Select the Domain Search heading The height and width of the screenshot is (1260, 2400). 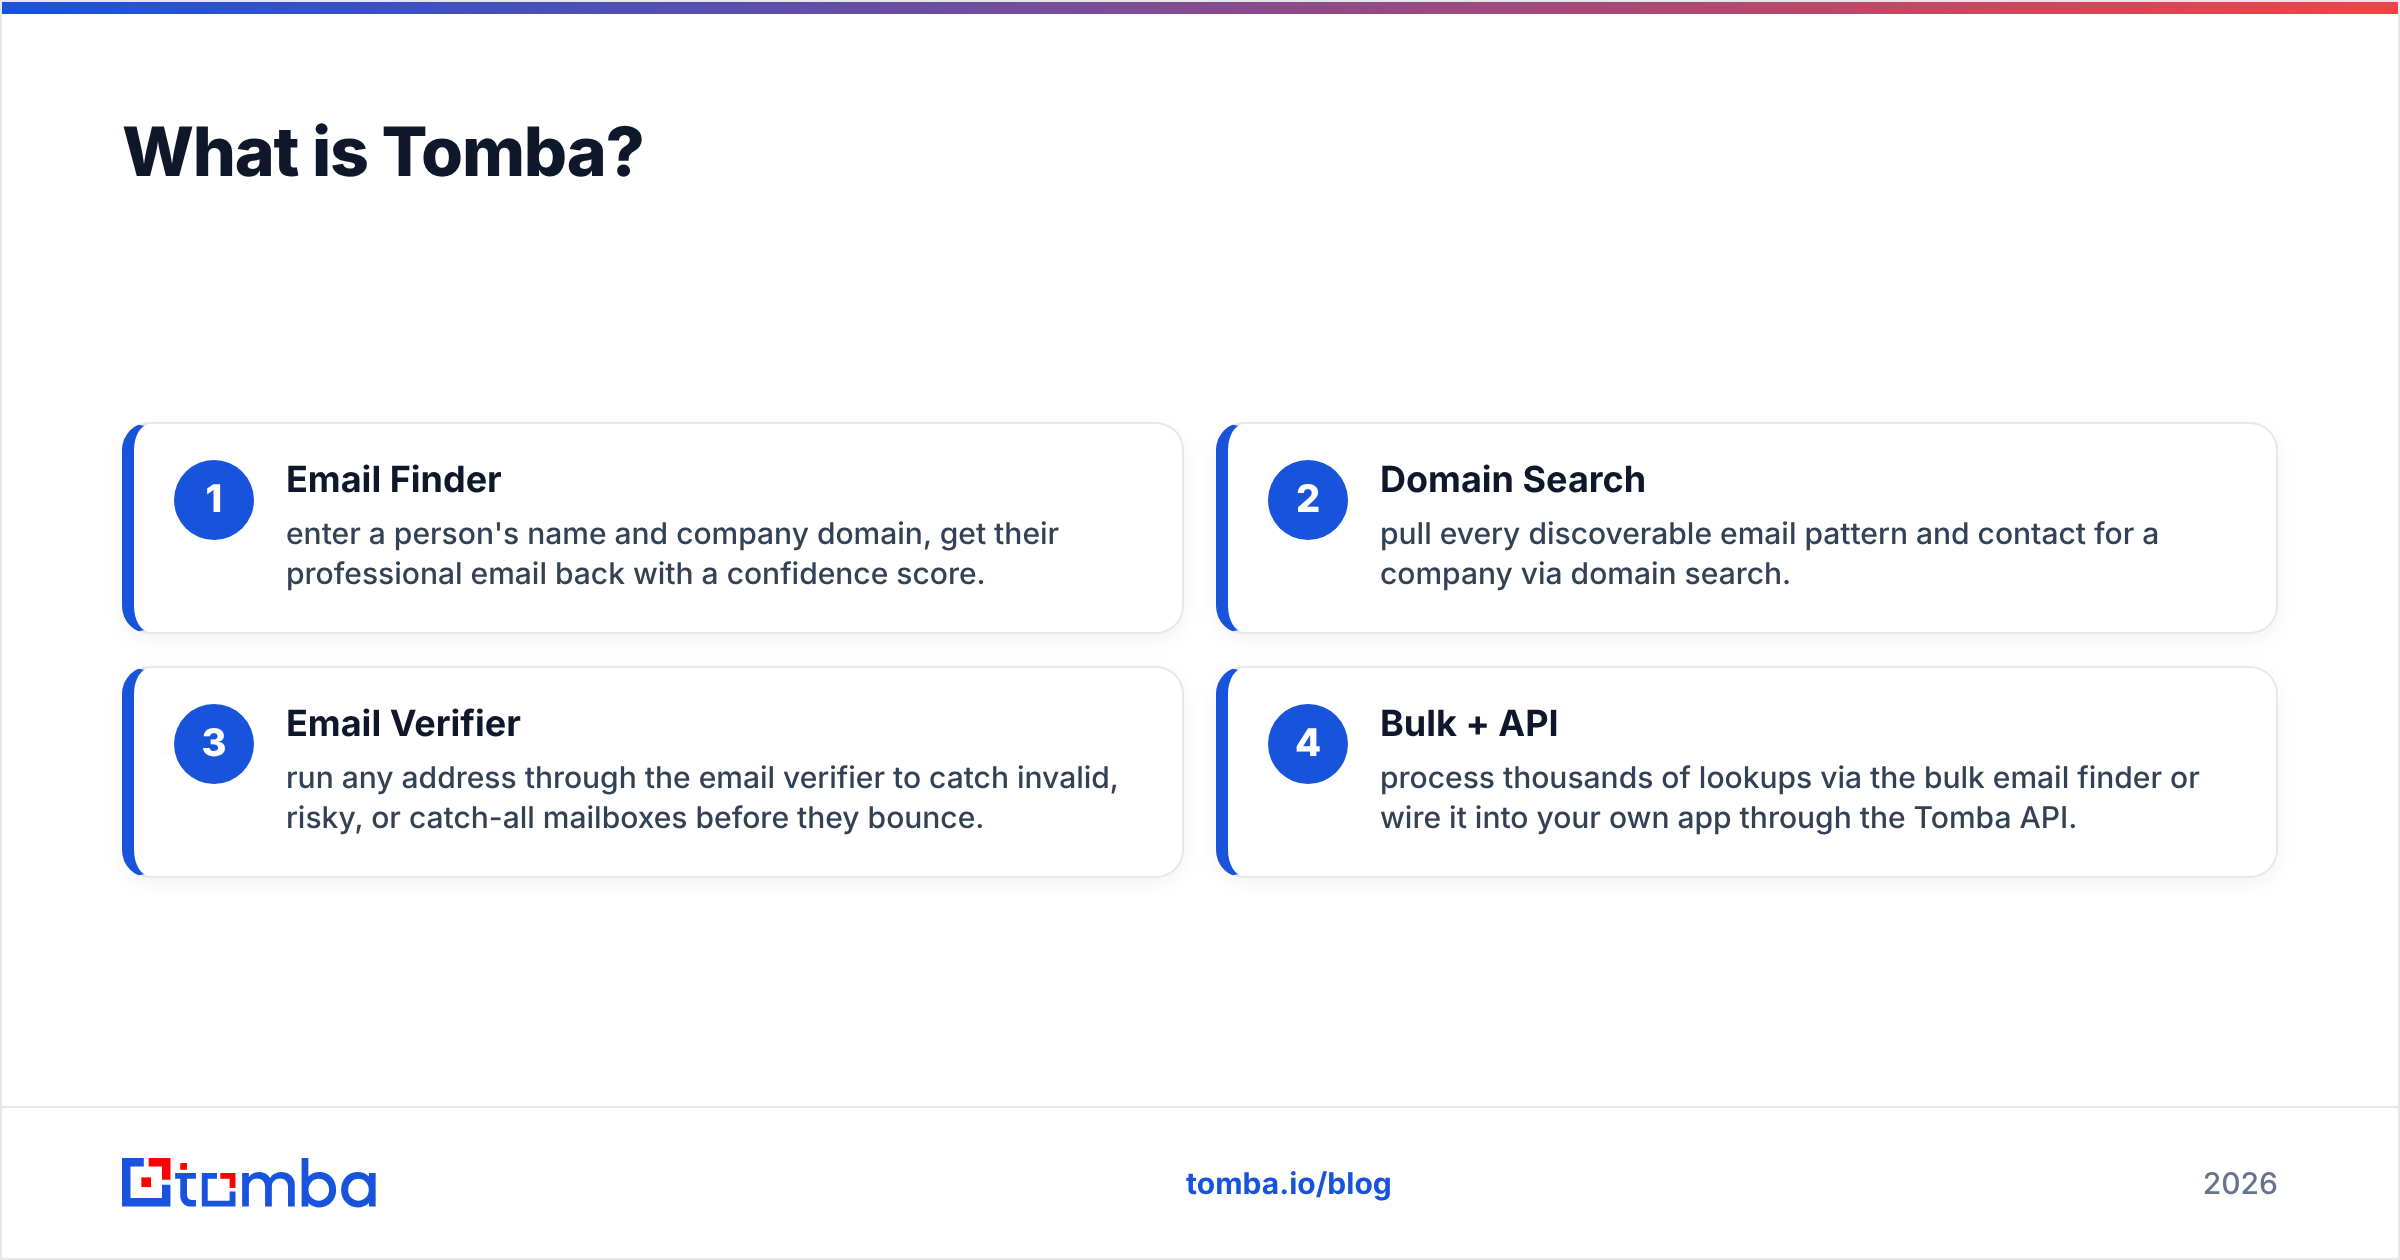pyautogui.click(x=1512, y=480)
